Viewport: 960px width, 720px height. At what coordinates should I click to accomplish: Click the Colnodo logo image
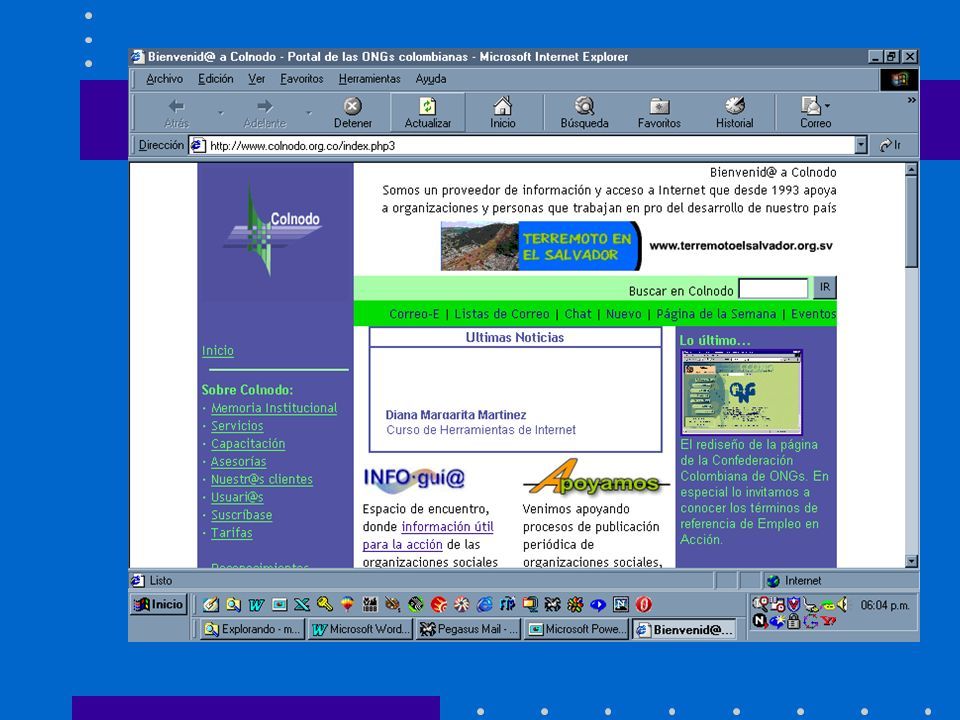(x=272, y=228)
